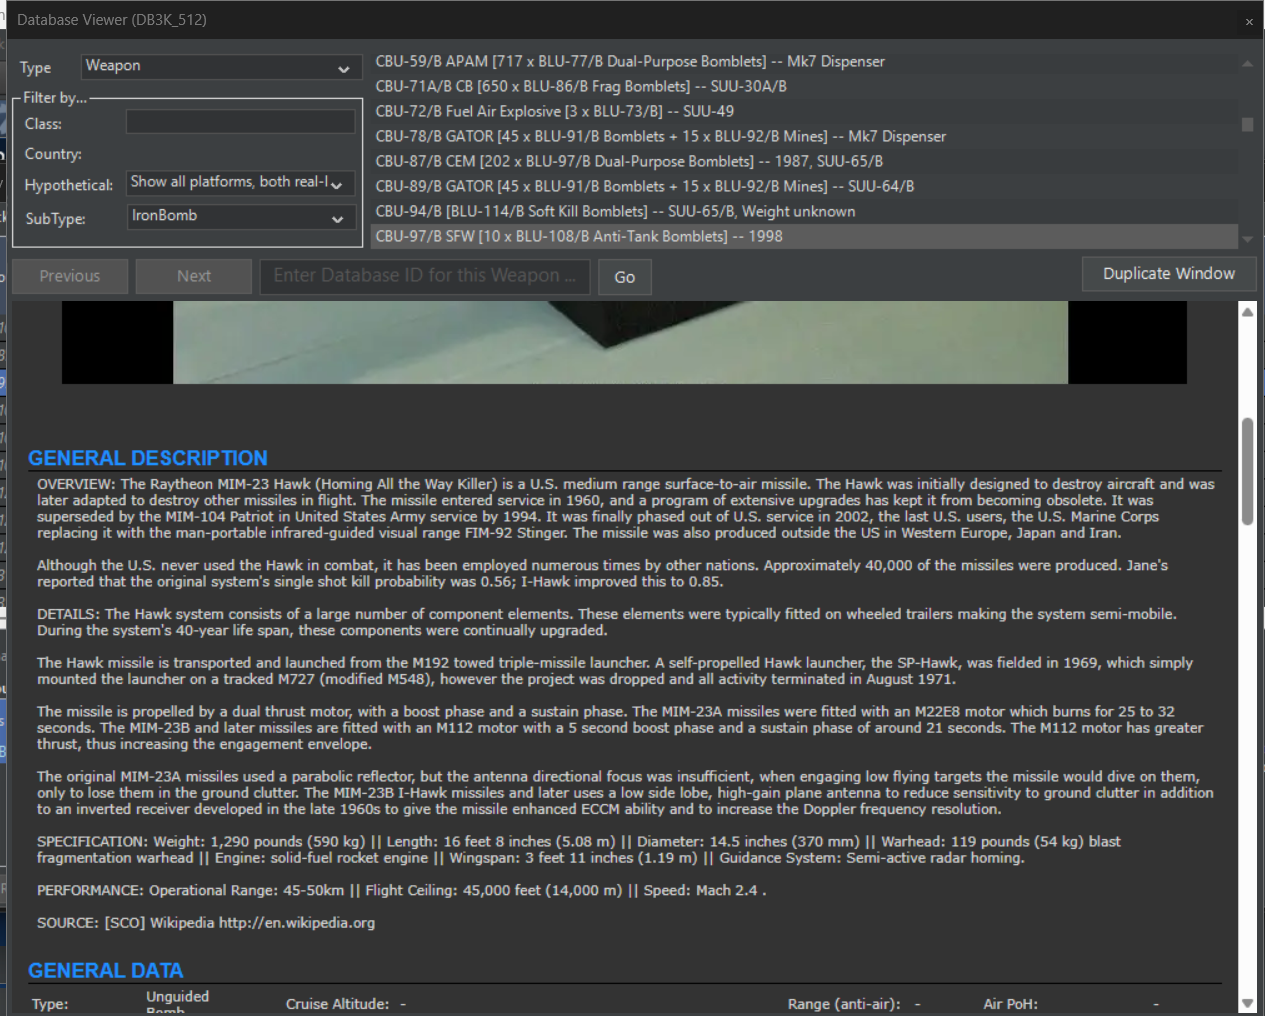Click the Class filter input field
The height and width of the screenshot is (1016, 1265).
(240, 122)
